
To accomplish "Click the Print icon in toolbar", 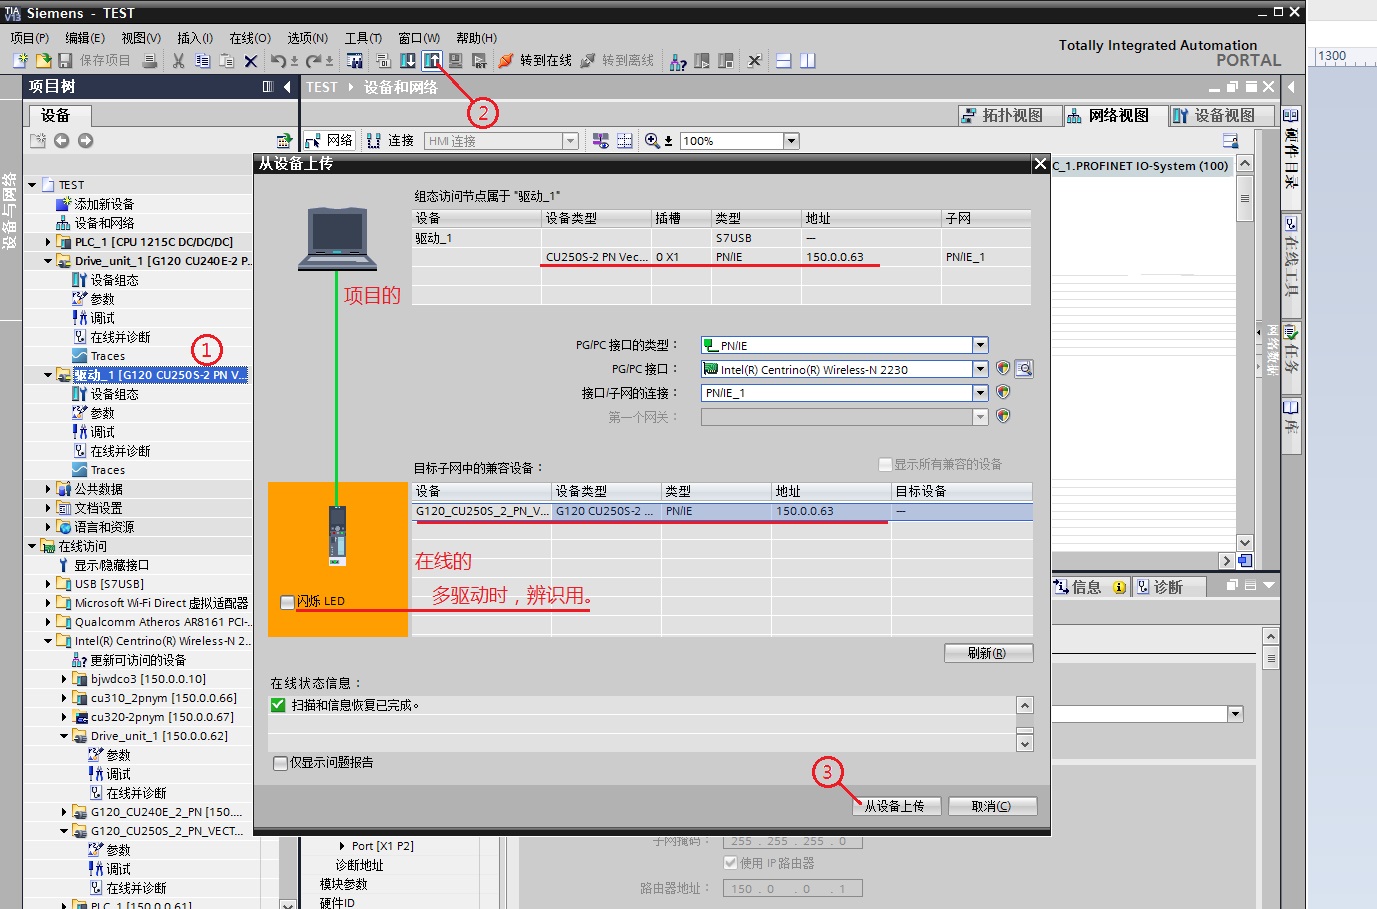I will coord(149,61).
